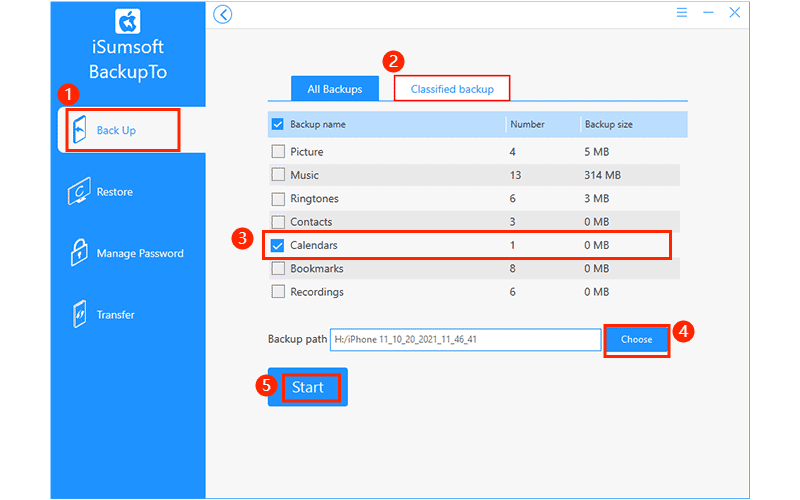This screenshot has height=500, width=800.
Task: Click the Number column header
Action: click(x=527, y=124)
